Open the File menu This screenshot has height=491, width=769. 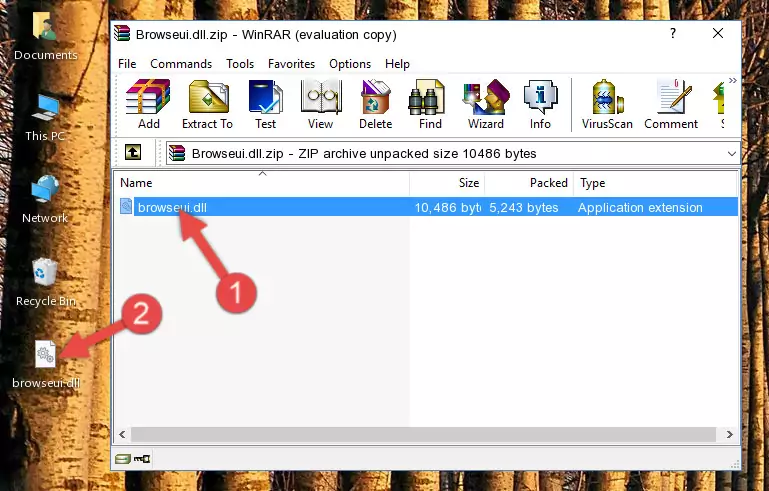[127, 64]
